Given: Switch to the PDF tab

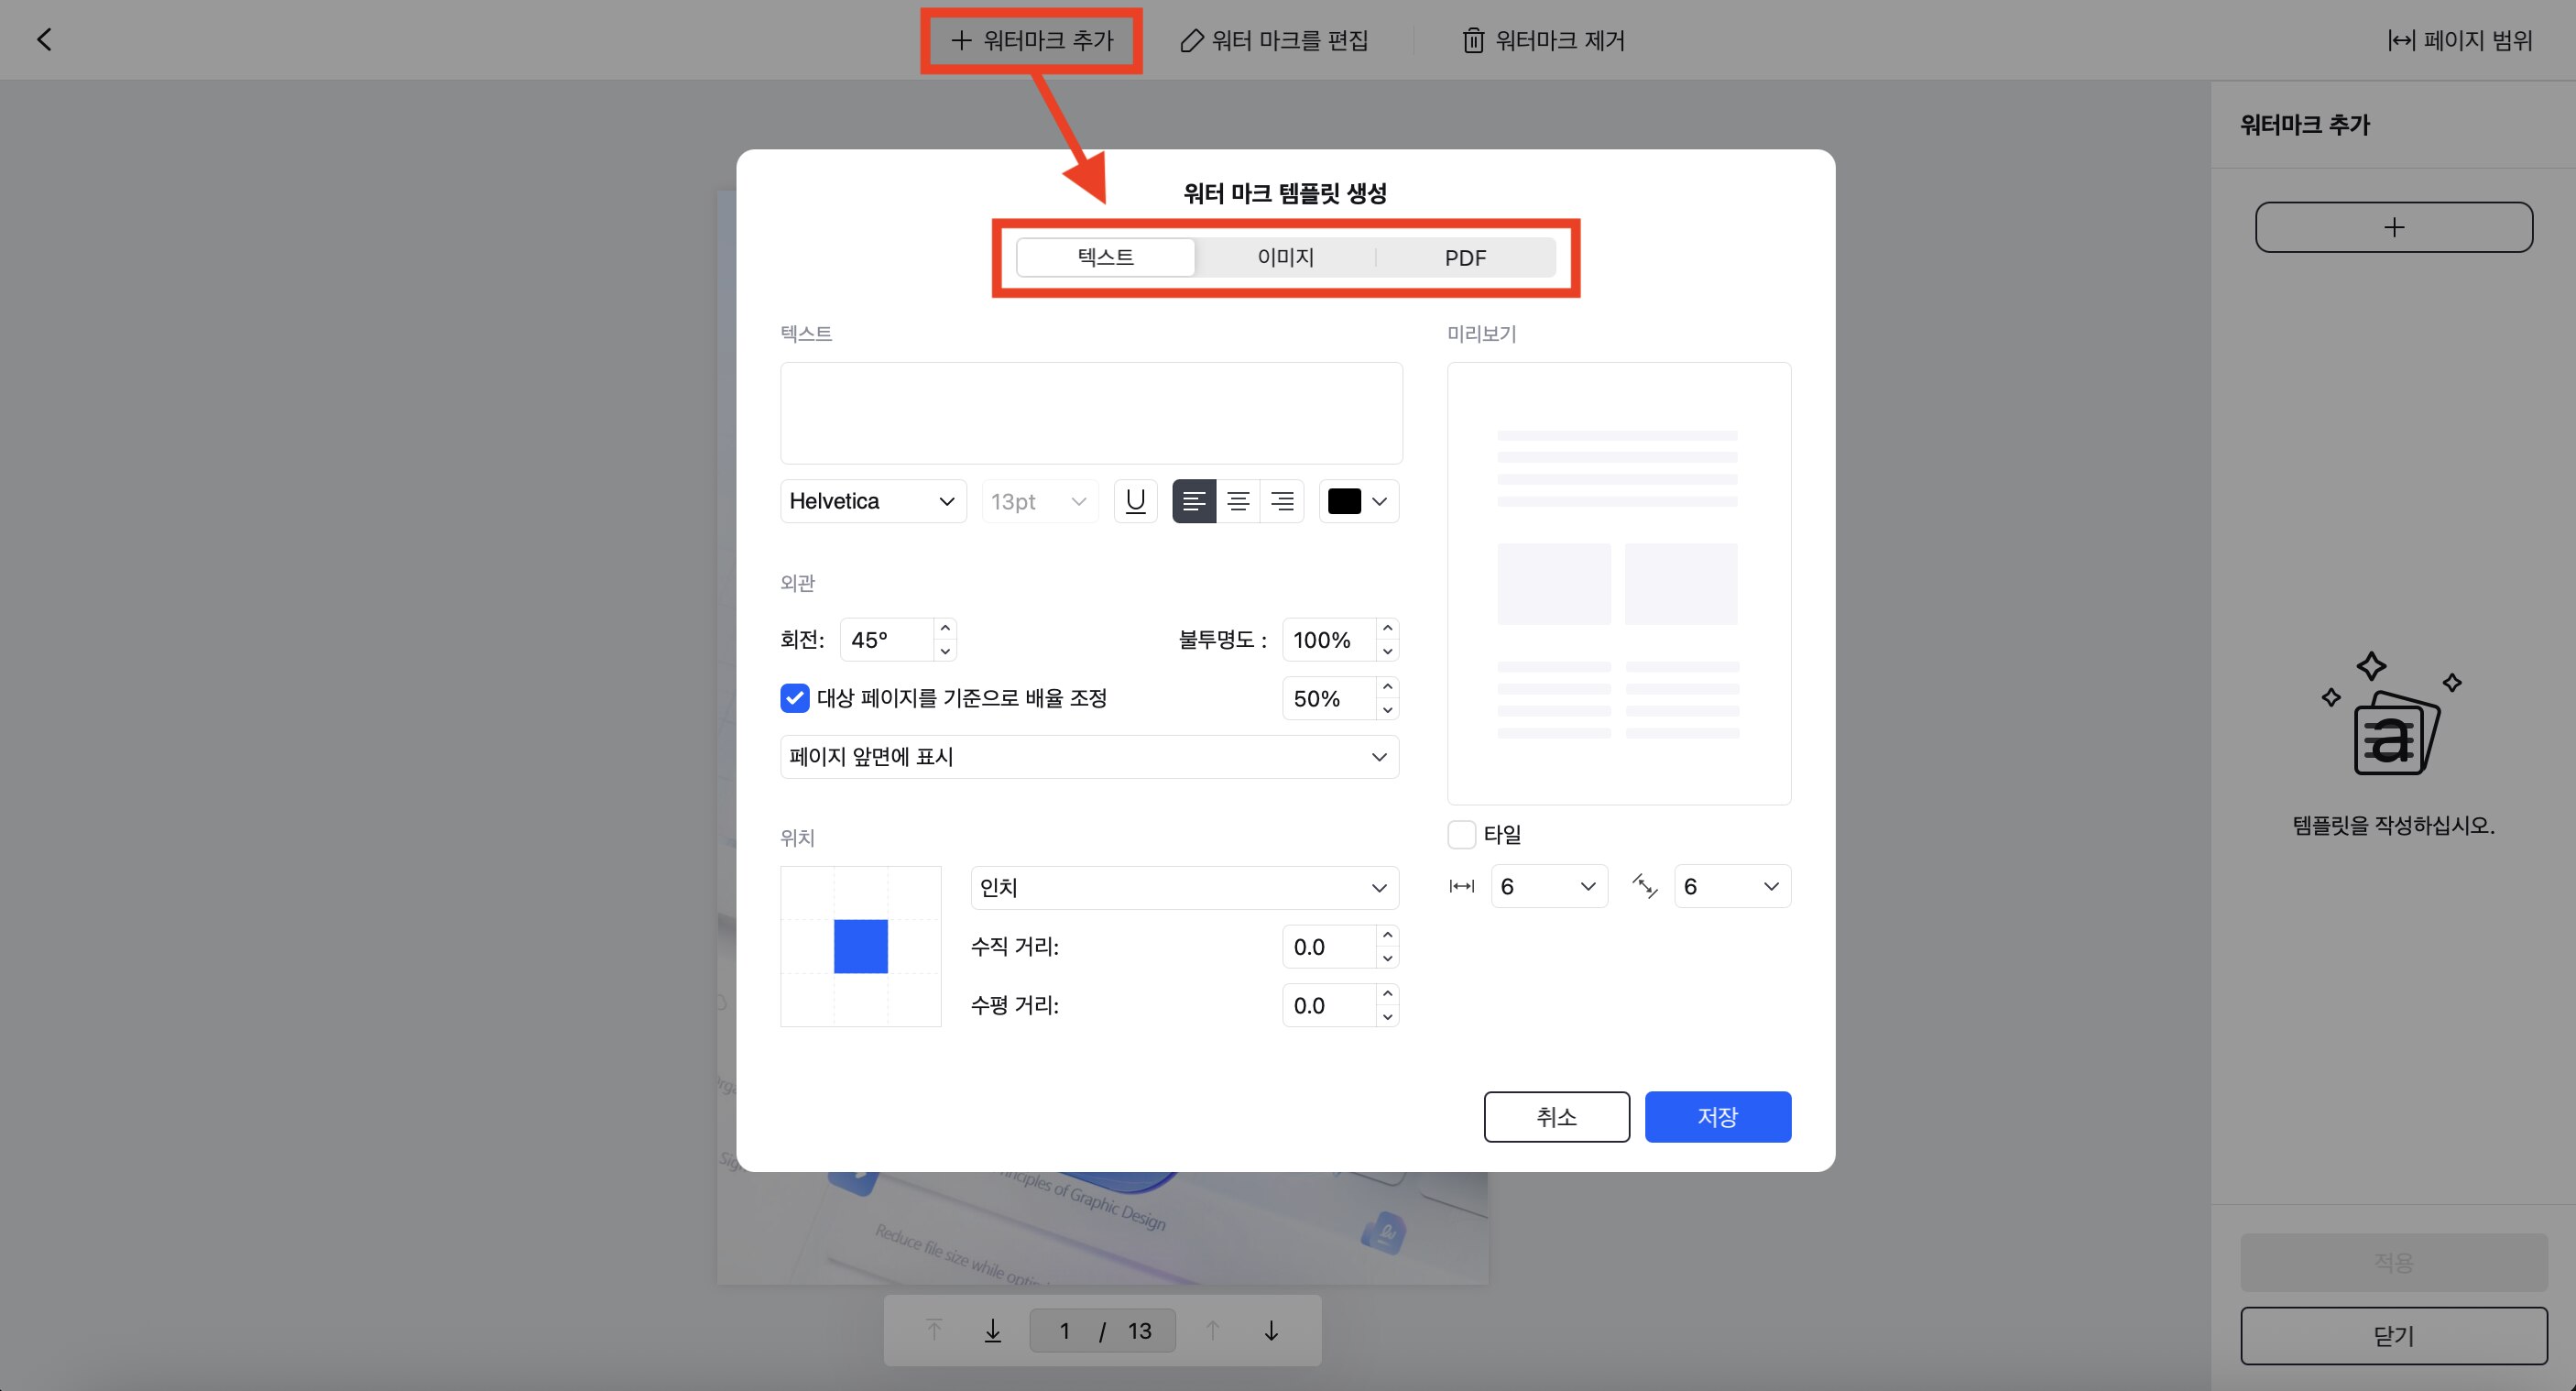Looking at the screenshot, I should 1464,257.
